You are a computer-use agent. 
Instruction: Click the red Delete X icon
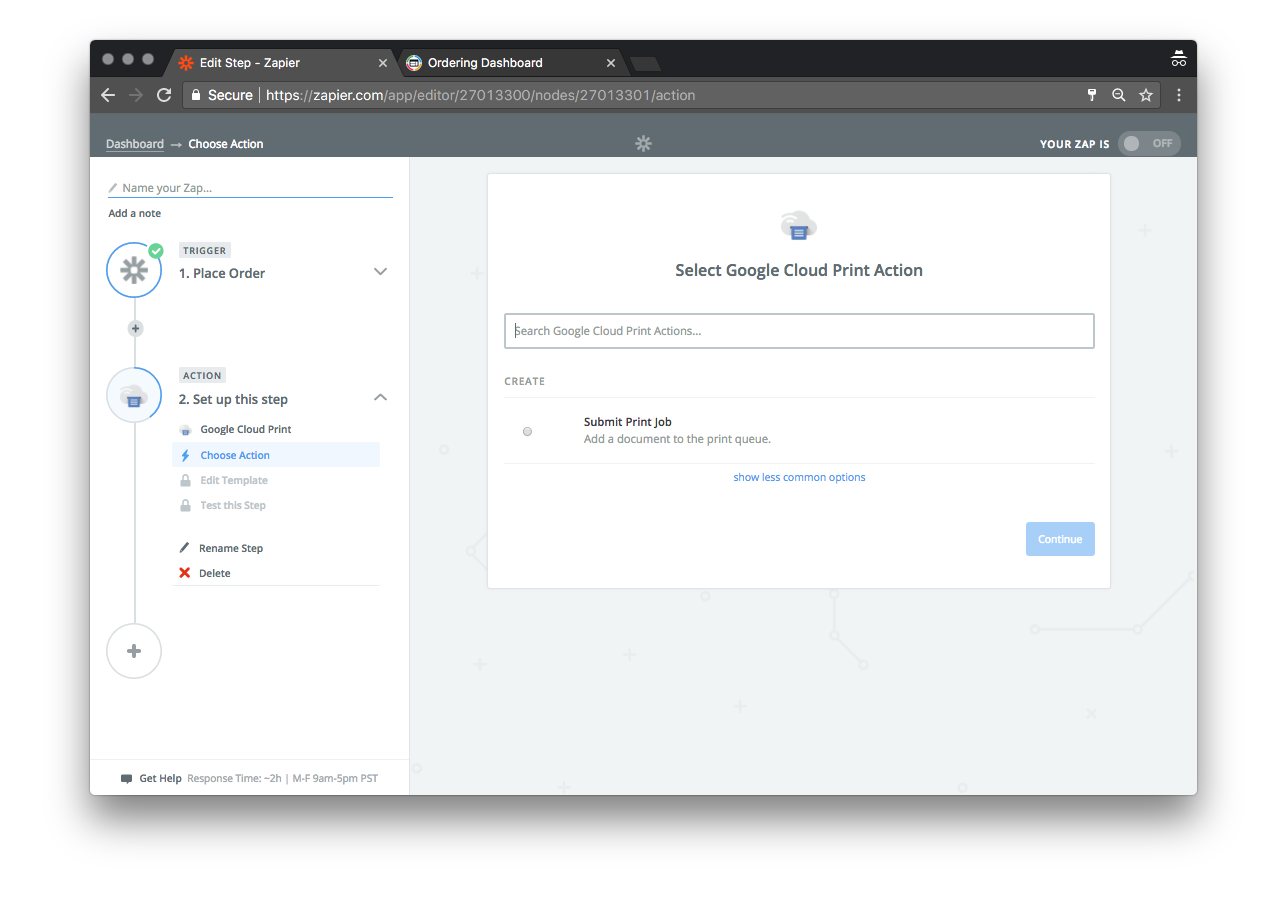[185, 573]
